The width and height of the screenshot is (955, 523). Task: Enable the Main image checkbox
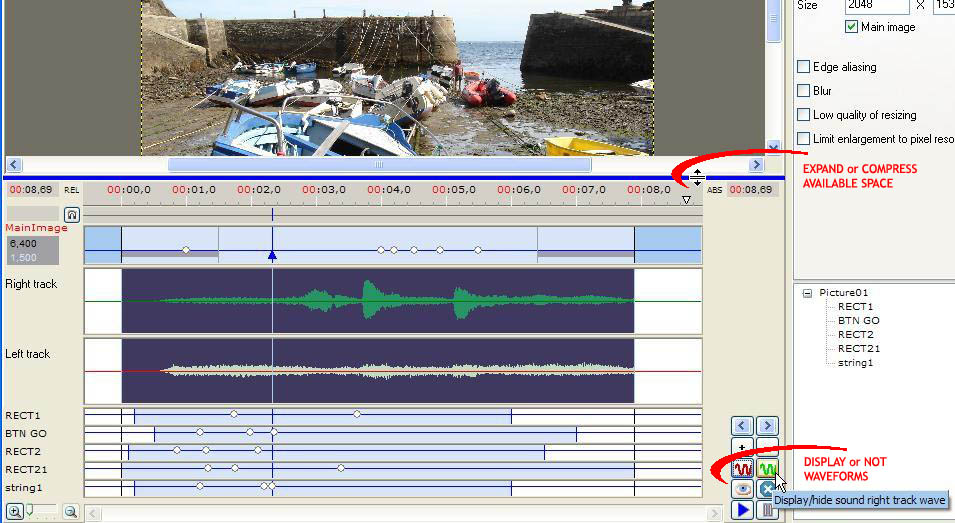pyautogui.click(x=851, y=27)
